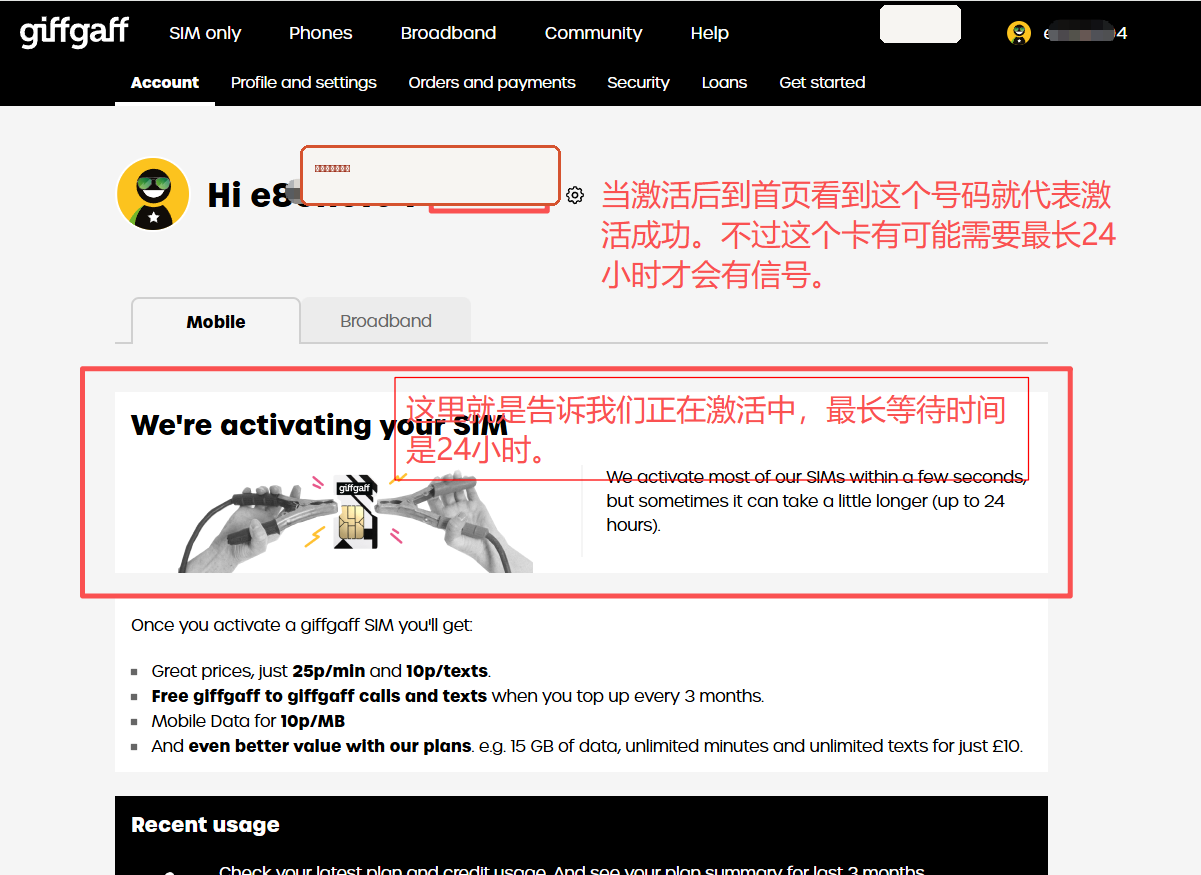Viewport: 1201px width, 875px height.
Task: Click the Mobile Data for 10p/MB line
Action: (248, 721)
